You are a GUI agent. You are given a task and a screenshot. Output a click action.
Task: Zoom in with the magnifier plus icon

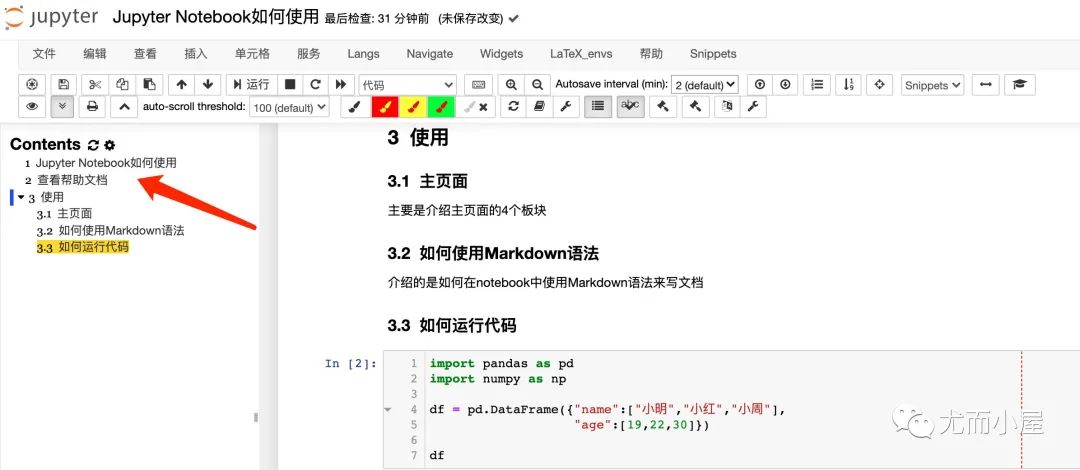tap(511, 84)
